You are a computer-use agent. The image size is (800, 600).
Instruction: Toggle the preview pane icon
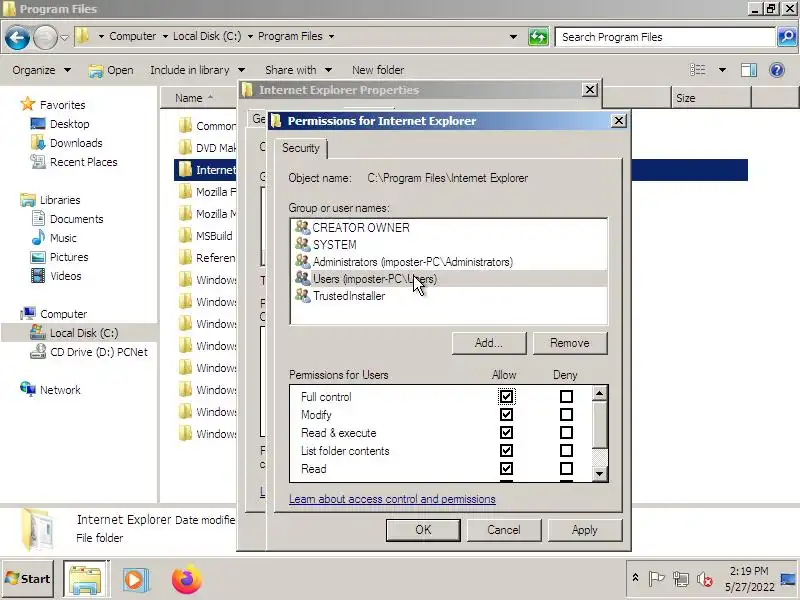(748, 70)
